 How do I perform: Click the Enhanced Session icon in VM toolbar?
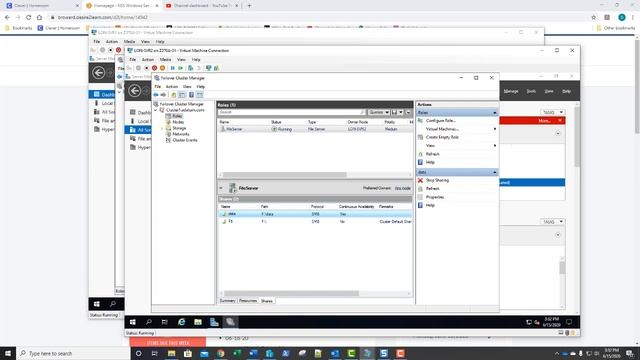point(209,68)
